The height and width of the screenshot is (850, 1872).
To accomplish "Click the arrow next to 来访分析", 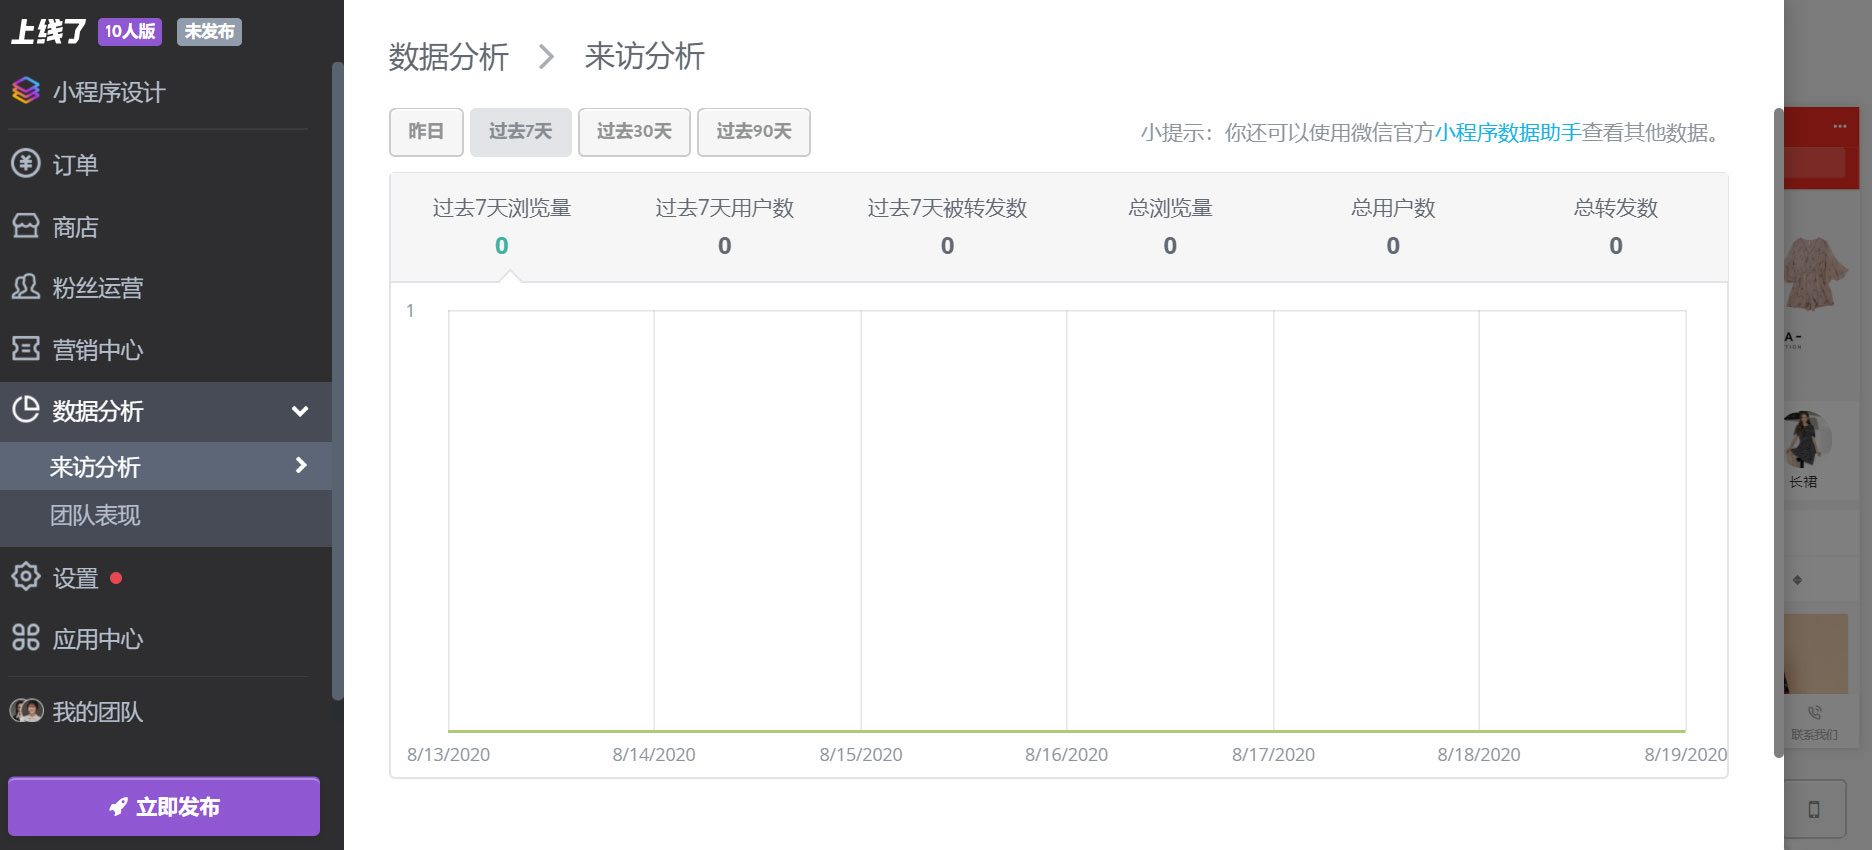I will [301, 465].
